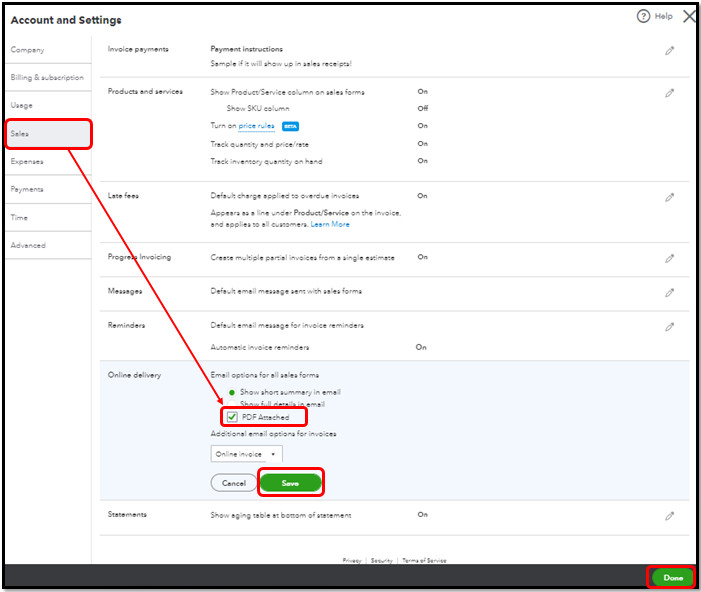Follow the price rules link
701x592 pixels.
257,126
